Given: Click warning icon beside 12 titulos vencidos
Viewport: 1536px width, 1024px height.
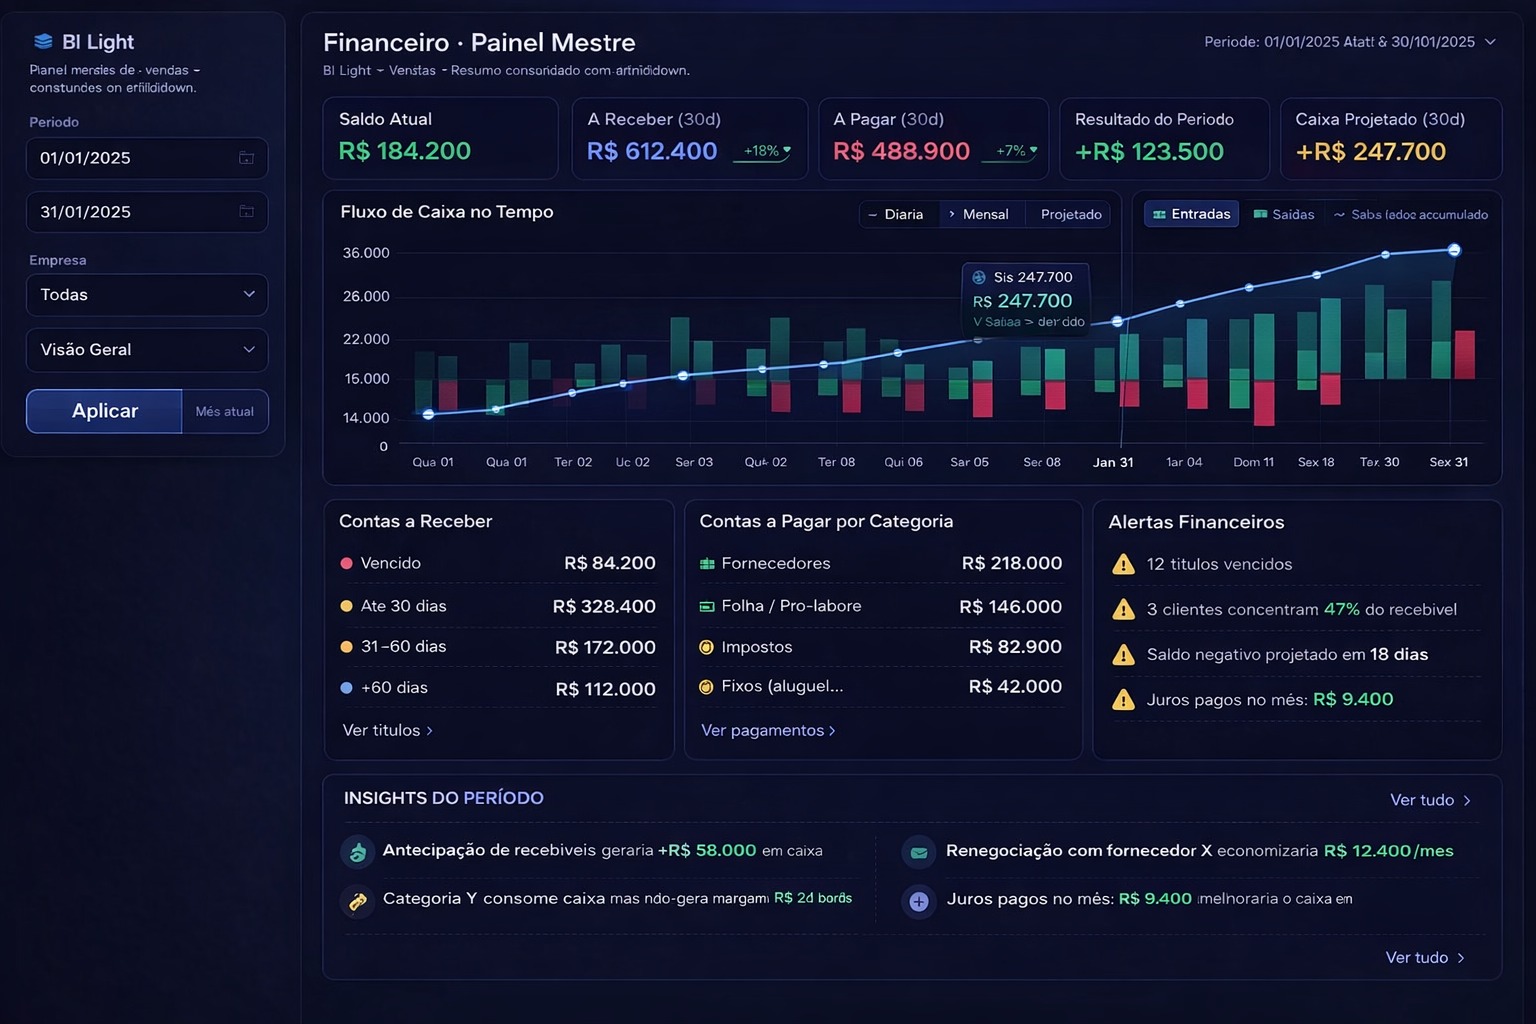Looking at the screenshot, I should 1123,564.
